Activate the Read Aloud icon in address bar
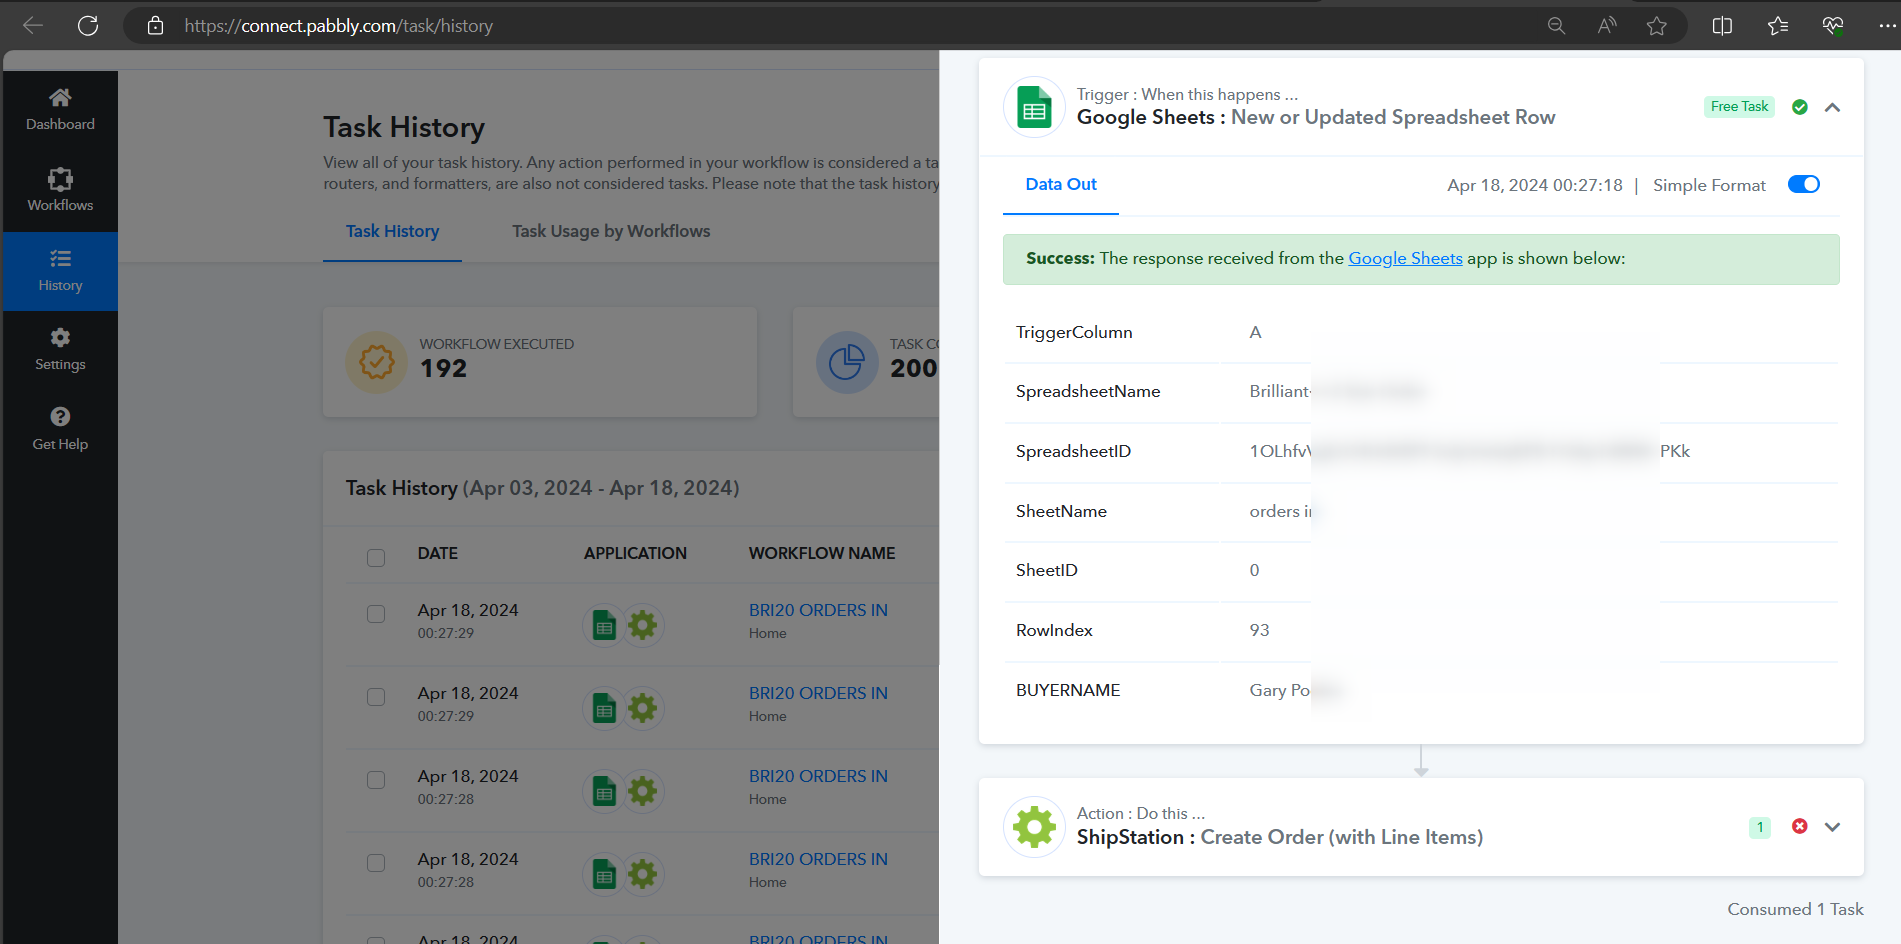1901x944 pixels. coord(1607,26)
